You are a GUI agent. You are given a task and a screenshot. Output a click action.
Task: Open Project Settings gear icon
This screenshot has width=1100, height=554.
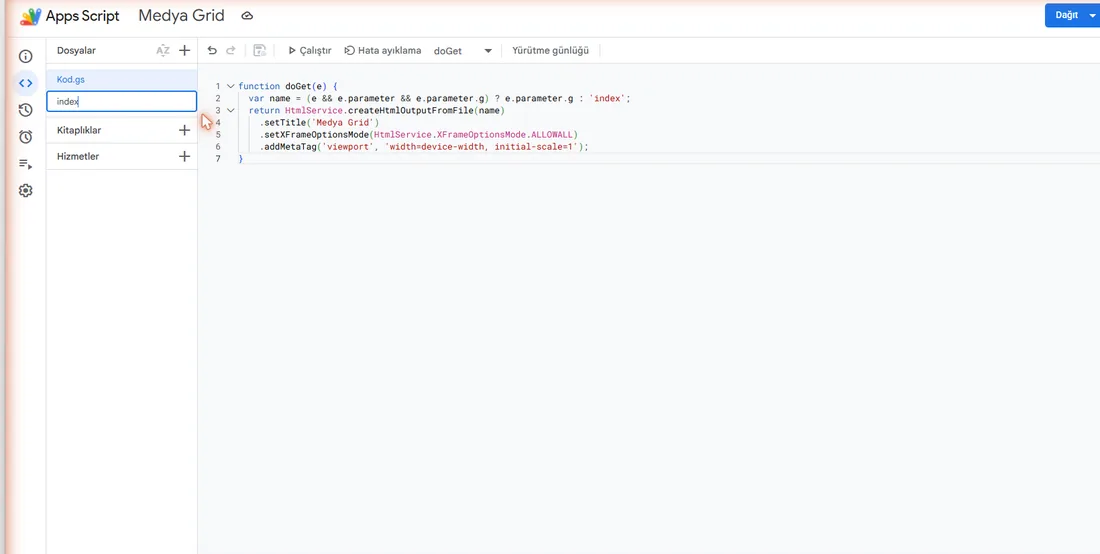click(x=25, y=190)
